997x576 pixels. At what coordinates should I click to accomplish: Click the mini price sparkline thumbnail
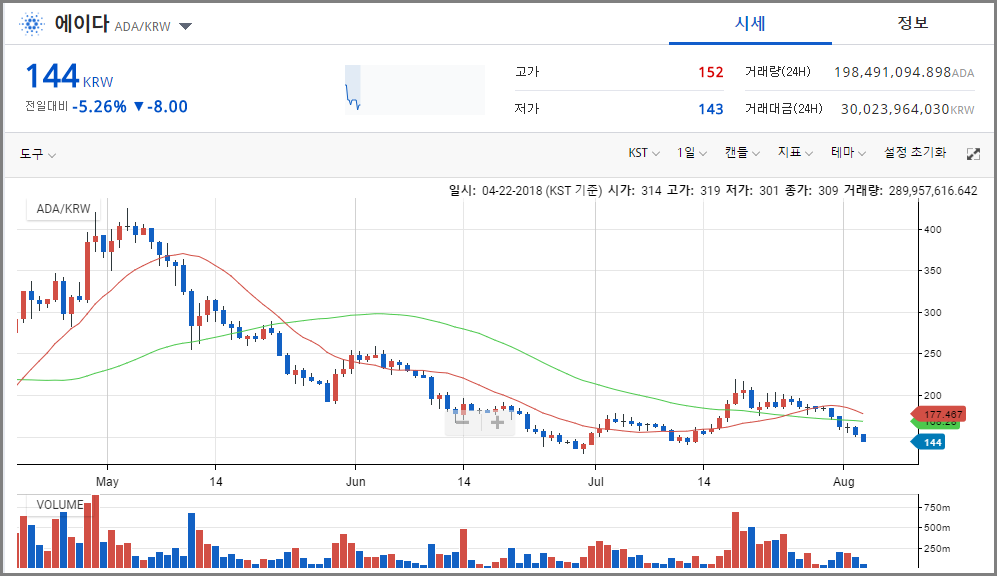pos(414,89)
